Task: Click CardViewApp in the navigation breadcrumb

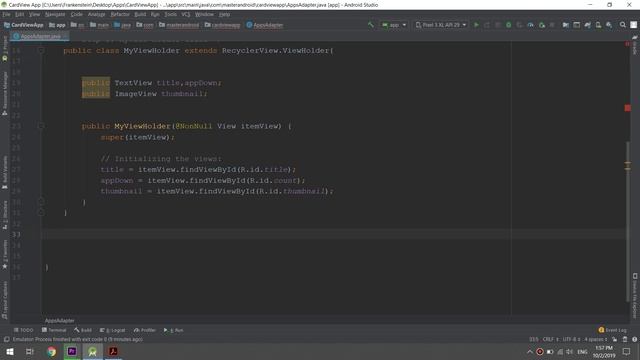Action: [24, 25]
